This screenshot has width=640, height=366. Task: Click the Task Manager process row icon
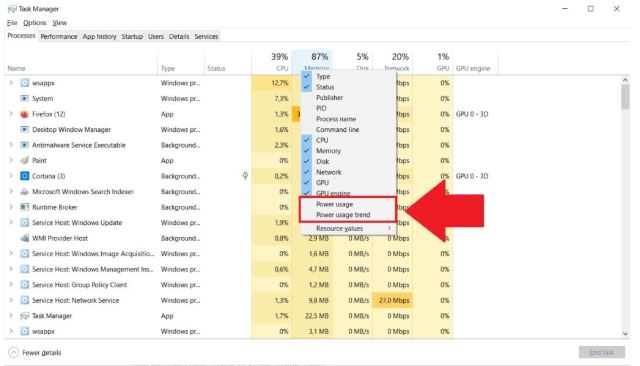[x=24, y=316]
